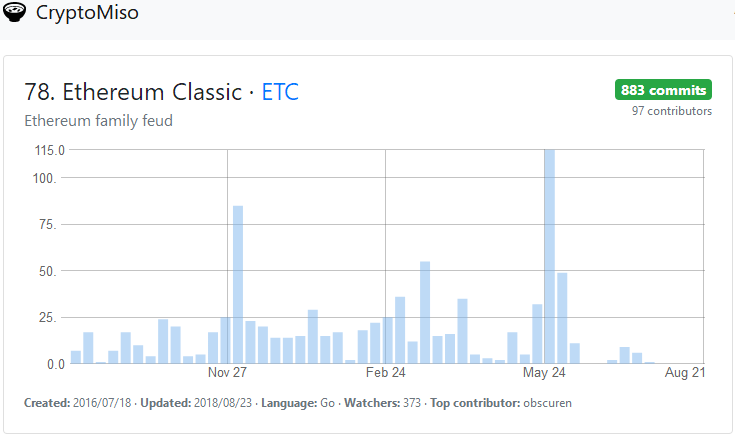Viewport: 735px width, 436px height.
Task: Click the tall bar right of Nov 27 line
Action: click(x=238, y=284)
